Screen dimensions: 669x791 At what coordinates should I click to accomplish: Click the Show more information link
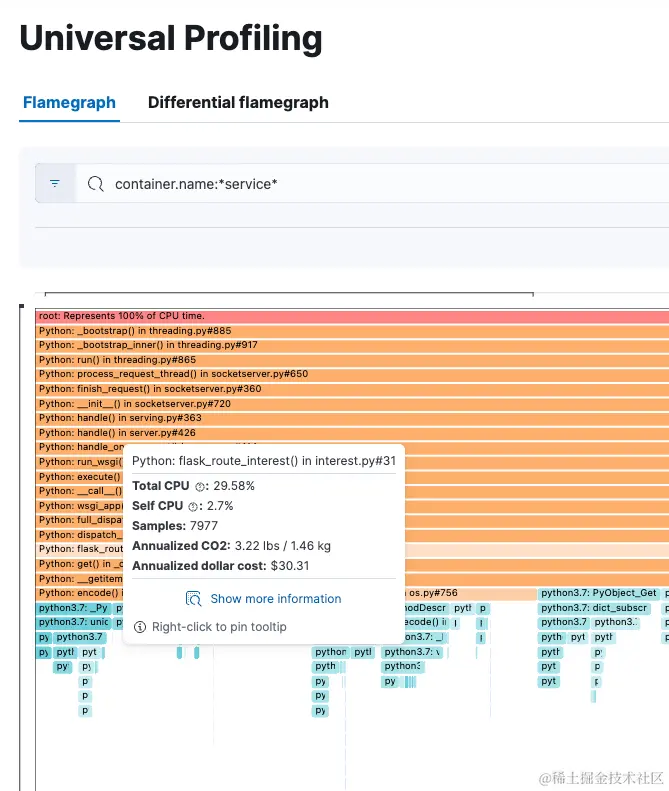(x=275, y=599)
